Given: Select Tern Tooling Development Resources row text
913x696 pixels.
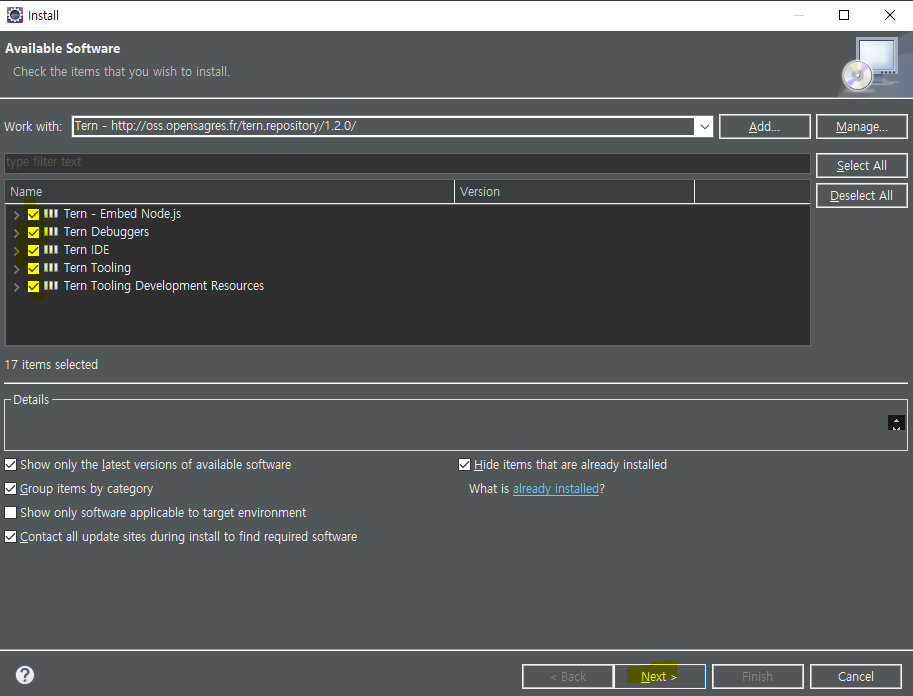Looking at the screenshot, I should click(x=164, y=286).
